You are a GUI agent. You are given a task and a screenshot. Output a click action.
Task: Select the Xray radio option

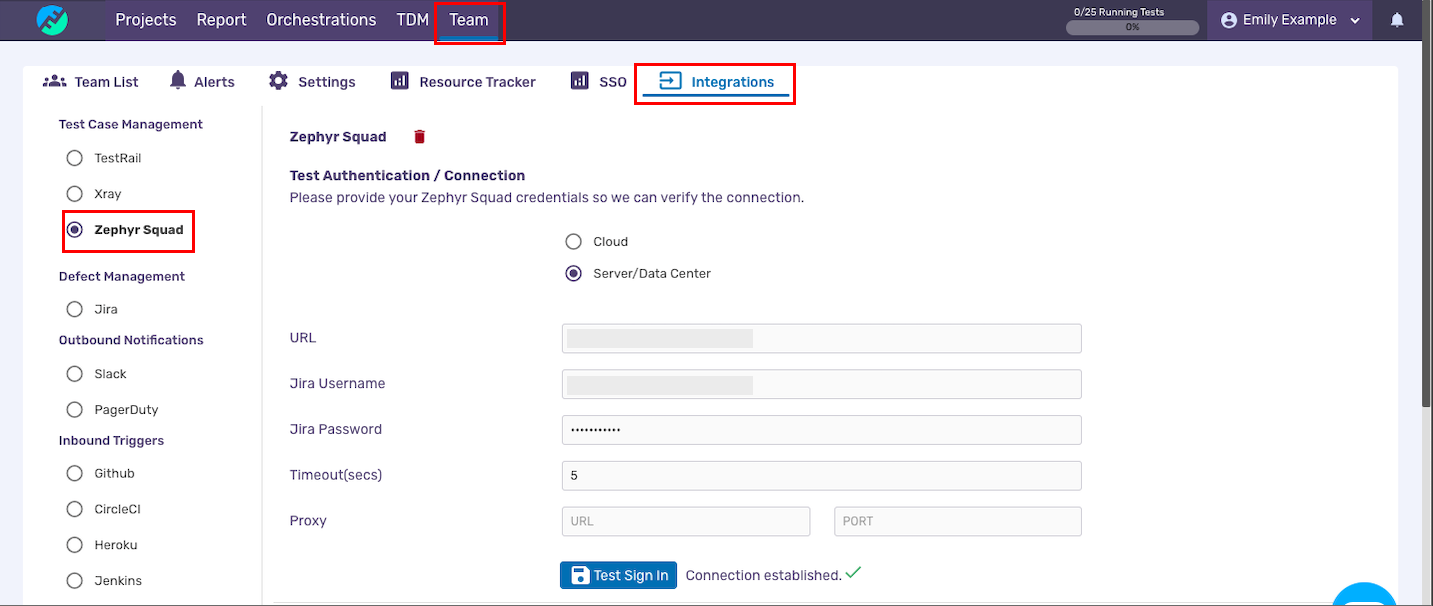[74, 194]
